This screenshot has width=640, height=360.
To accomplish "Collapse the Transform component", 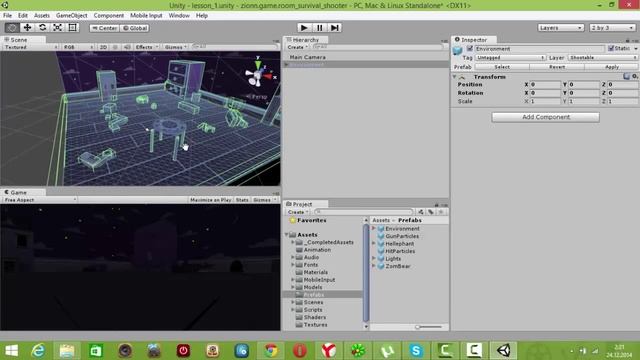I will click(x=454, y=77).
